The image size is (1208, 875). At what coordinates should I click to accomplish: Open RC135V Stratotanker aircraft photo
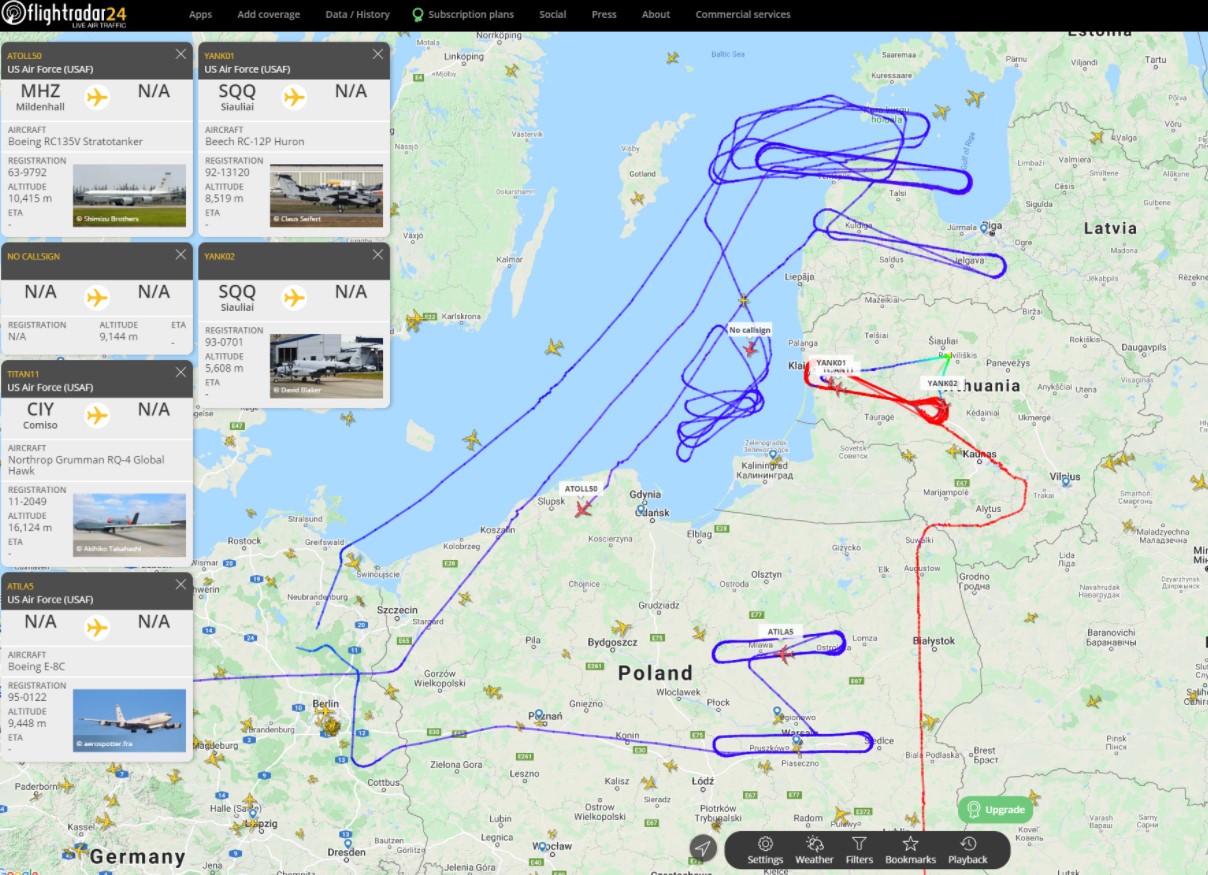tap(129, 196)
